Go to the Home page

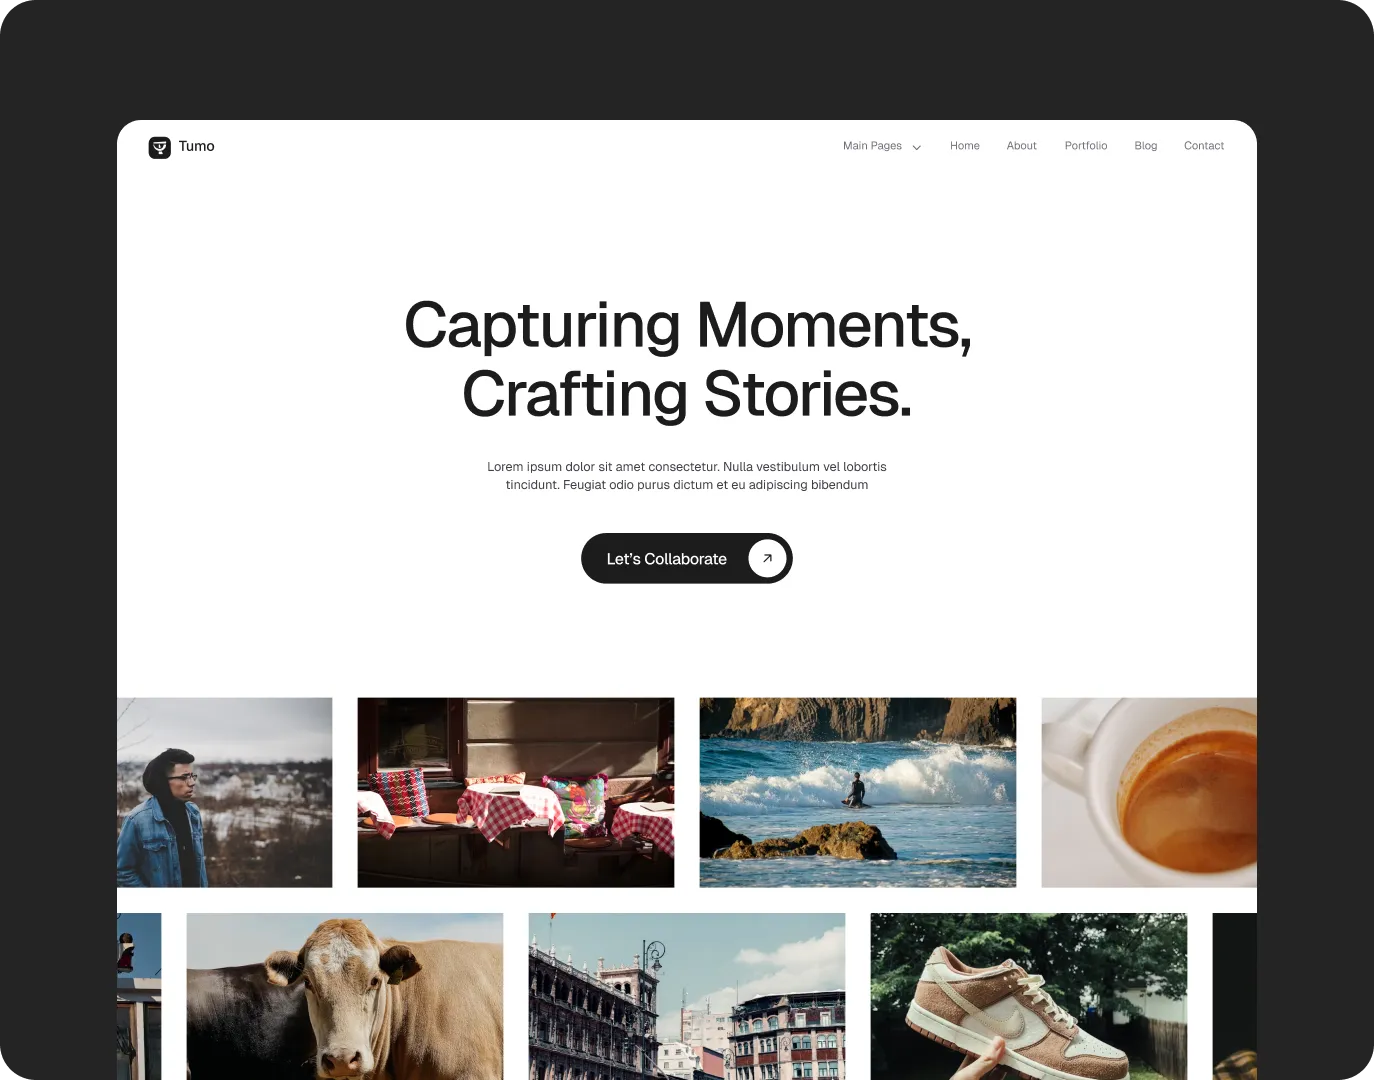(964, 146)
